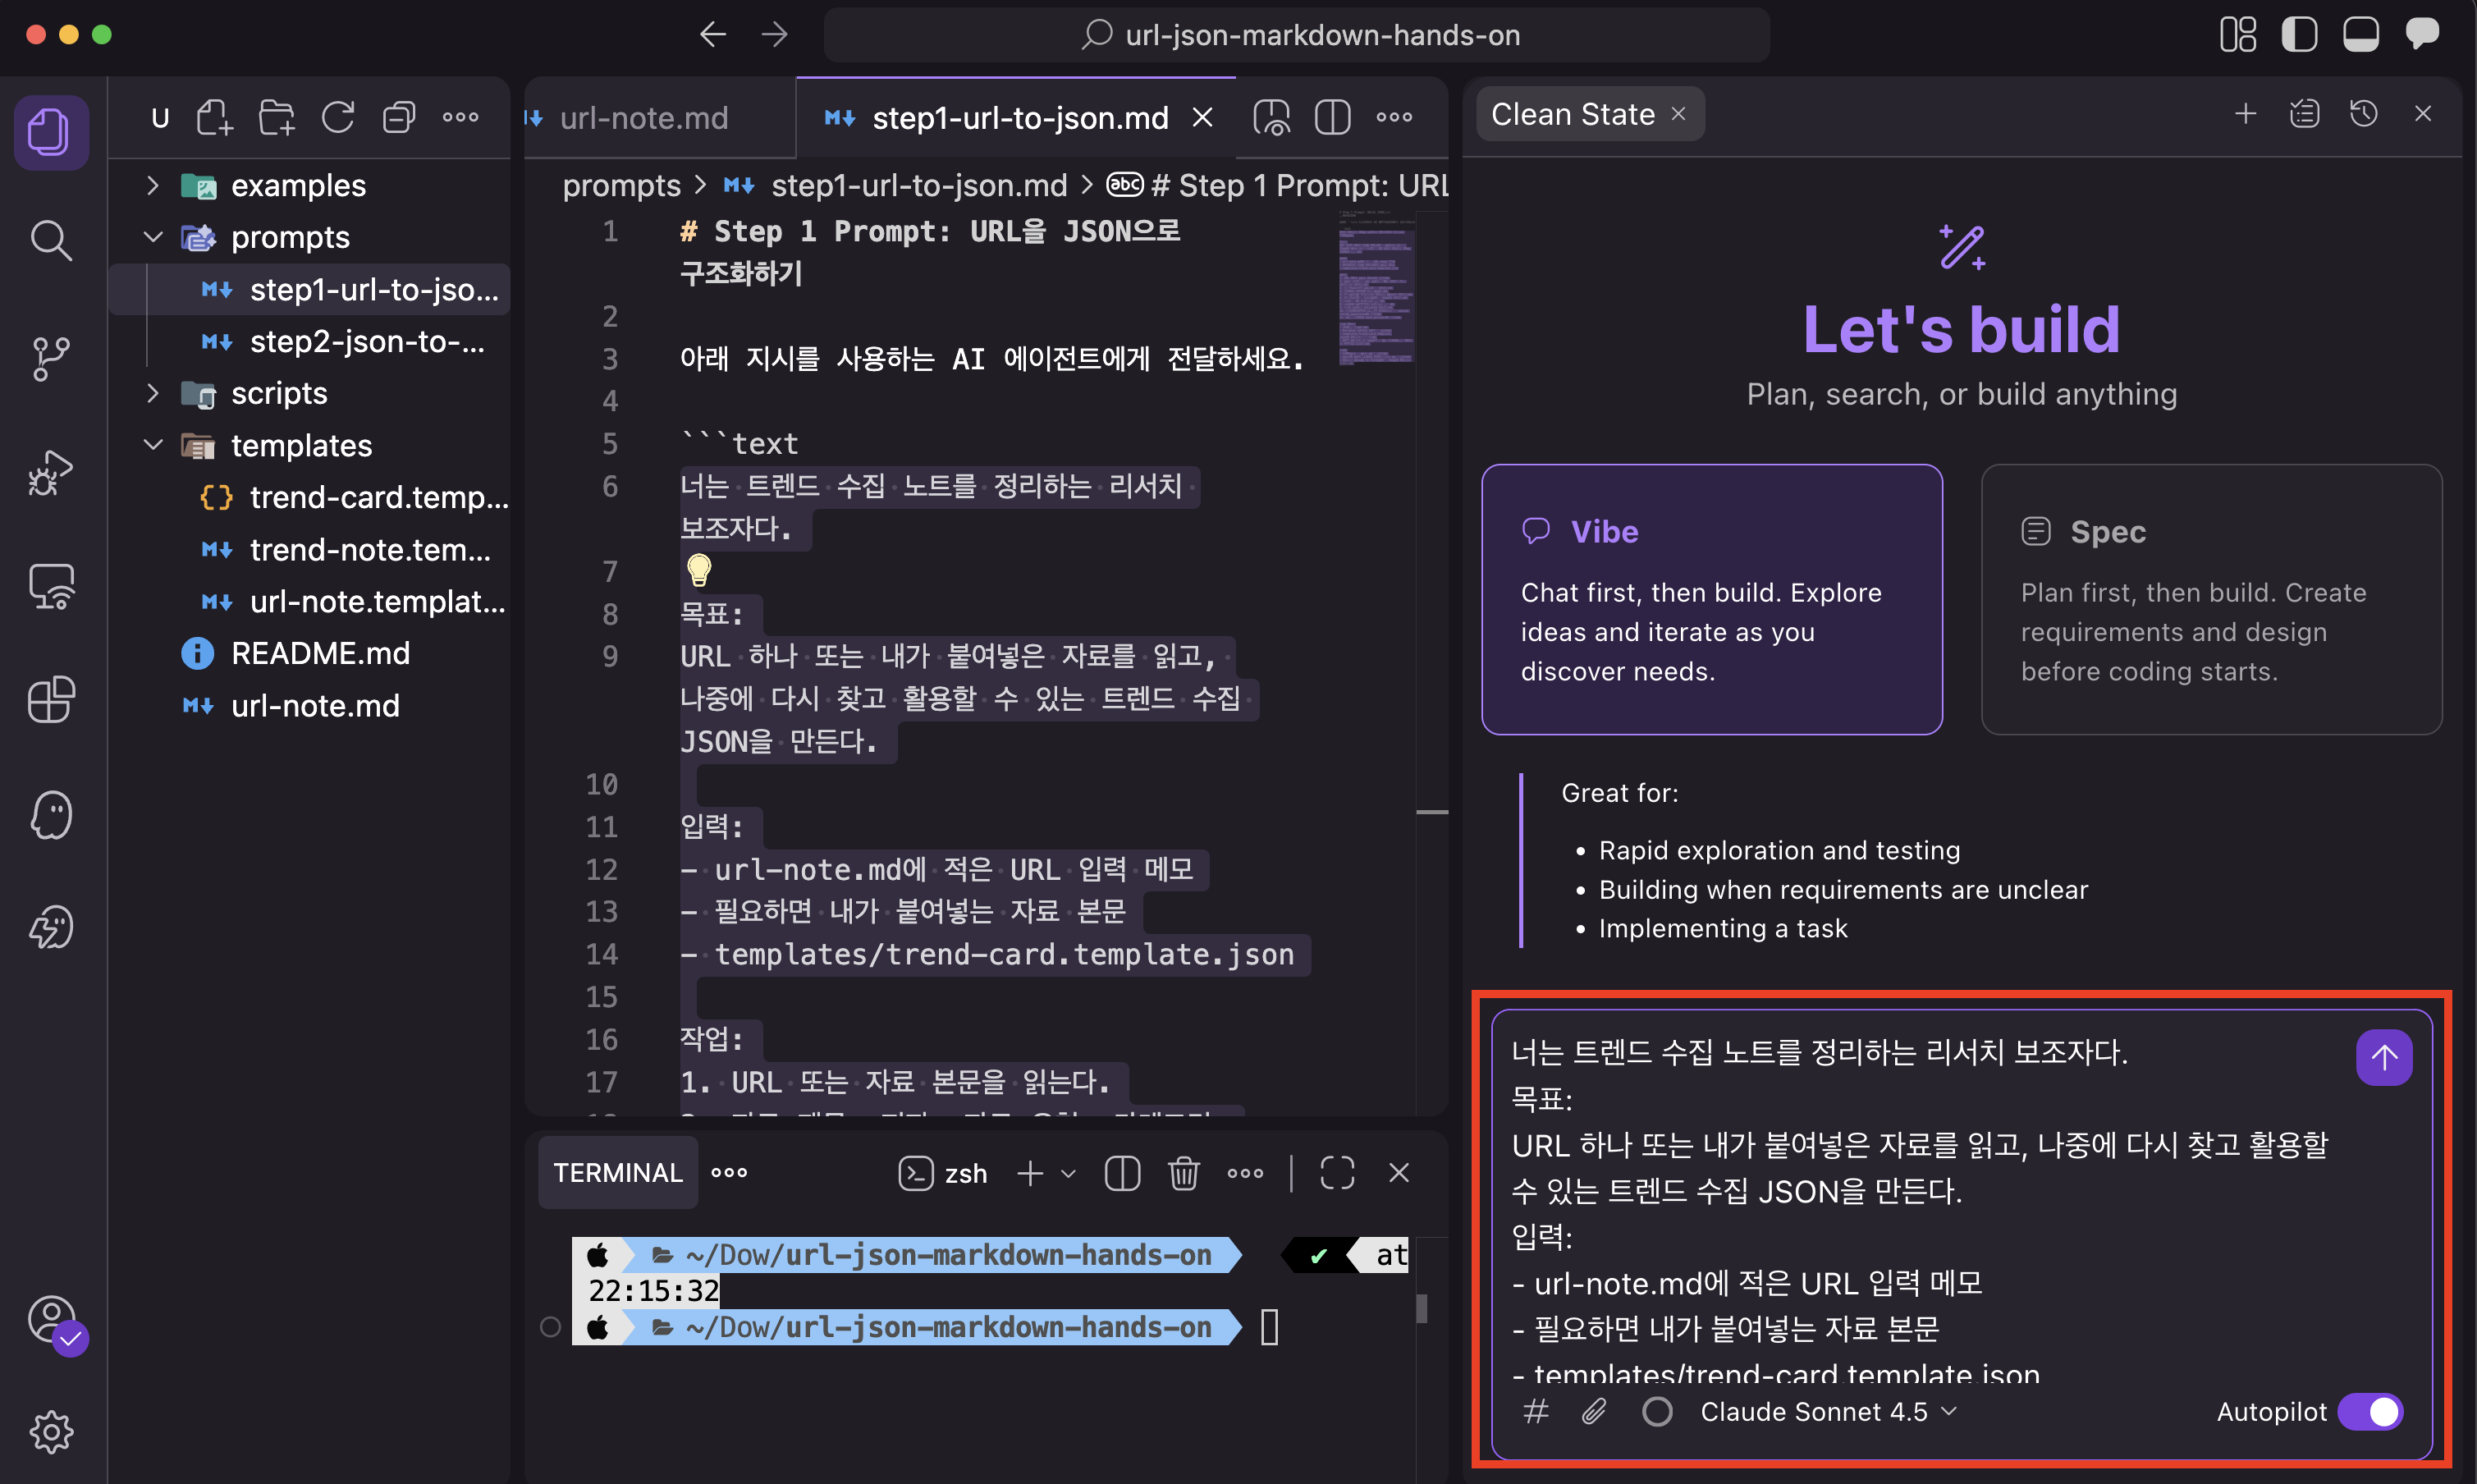Kill terminal with trash icon
Image resolution: width=2477 pixels, height=1484 pixels.
1183,1173
